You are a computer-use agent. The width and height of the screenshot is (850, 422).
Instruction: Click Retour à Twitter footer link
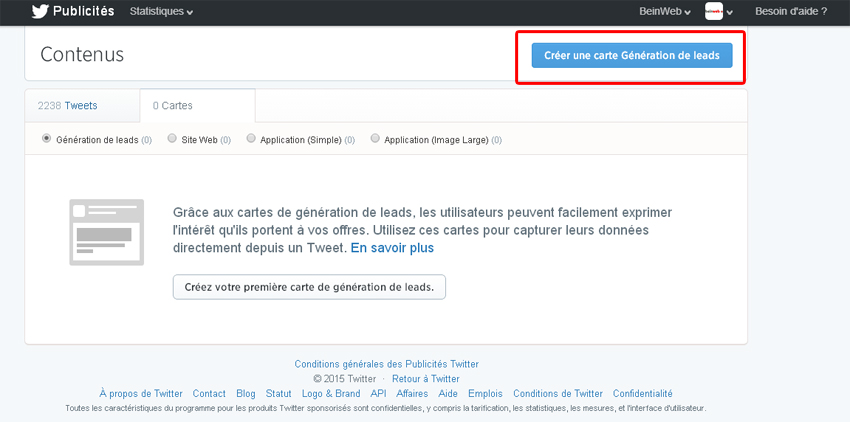tap(426, 379)
